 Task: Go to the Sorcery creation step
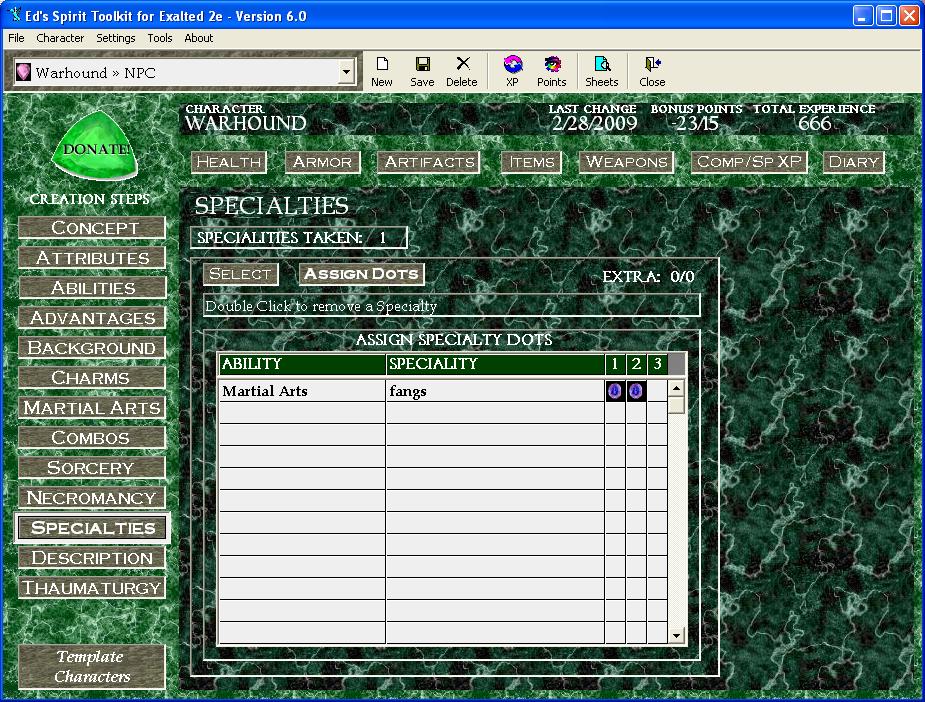pos(92,468)
